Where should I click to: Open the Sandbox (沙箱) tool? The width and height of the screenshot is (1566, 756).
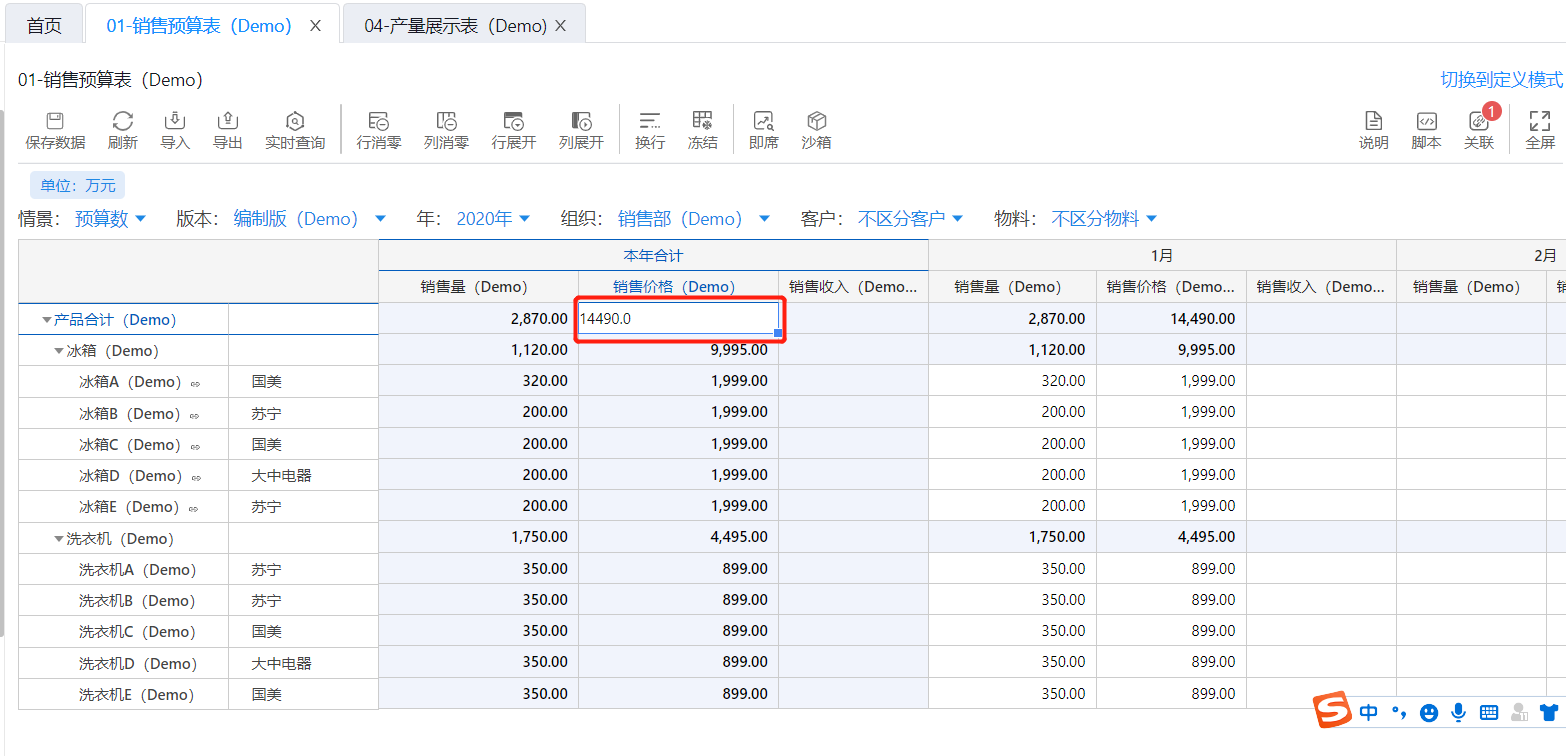tap(816, 122)
